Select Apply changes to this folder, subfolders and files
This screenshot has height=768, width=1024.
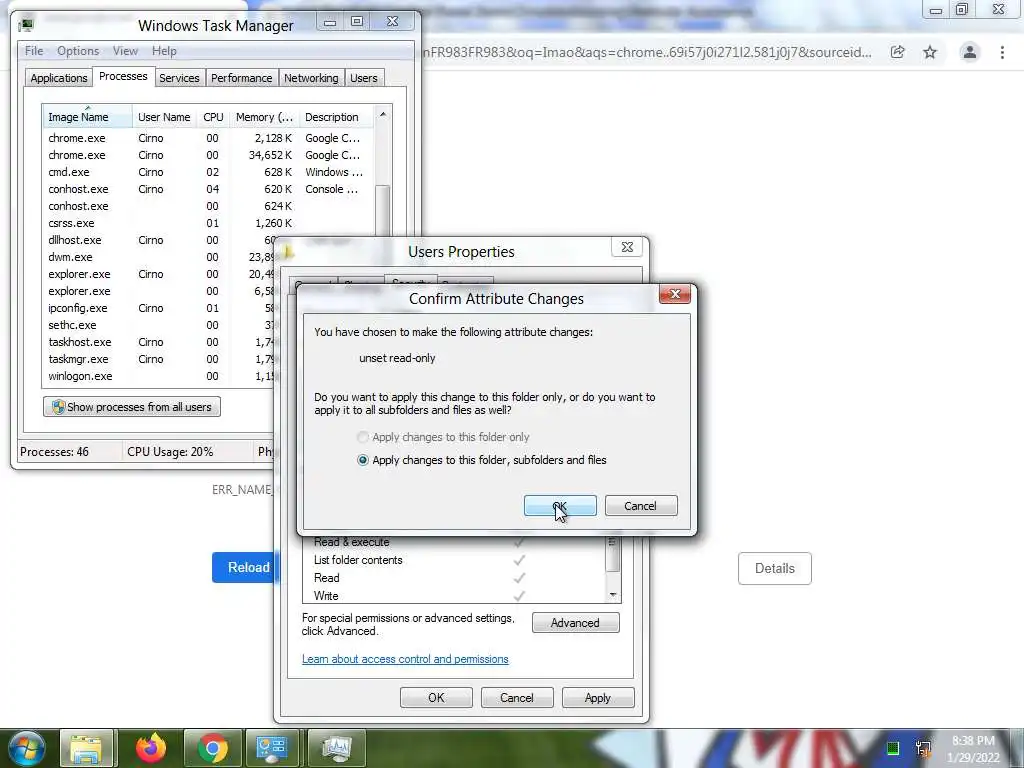pyautogui.click(x=482, y=460)
